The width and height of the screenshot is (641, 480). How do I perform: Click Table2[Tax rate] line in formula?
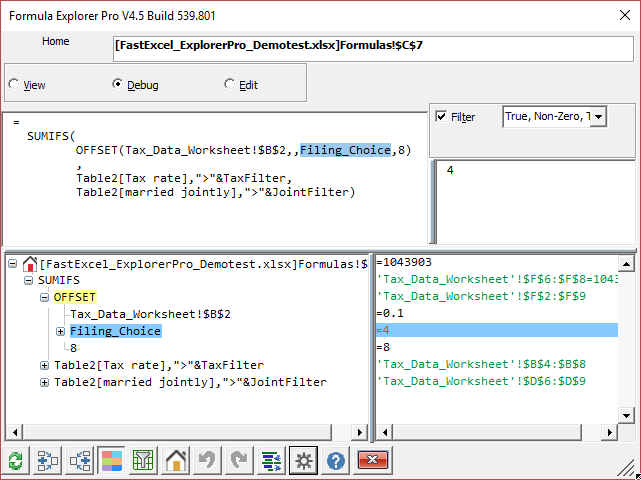tap(184, 178)
